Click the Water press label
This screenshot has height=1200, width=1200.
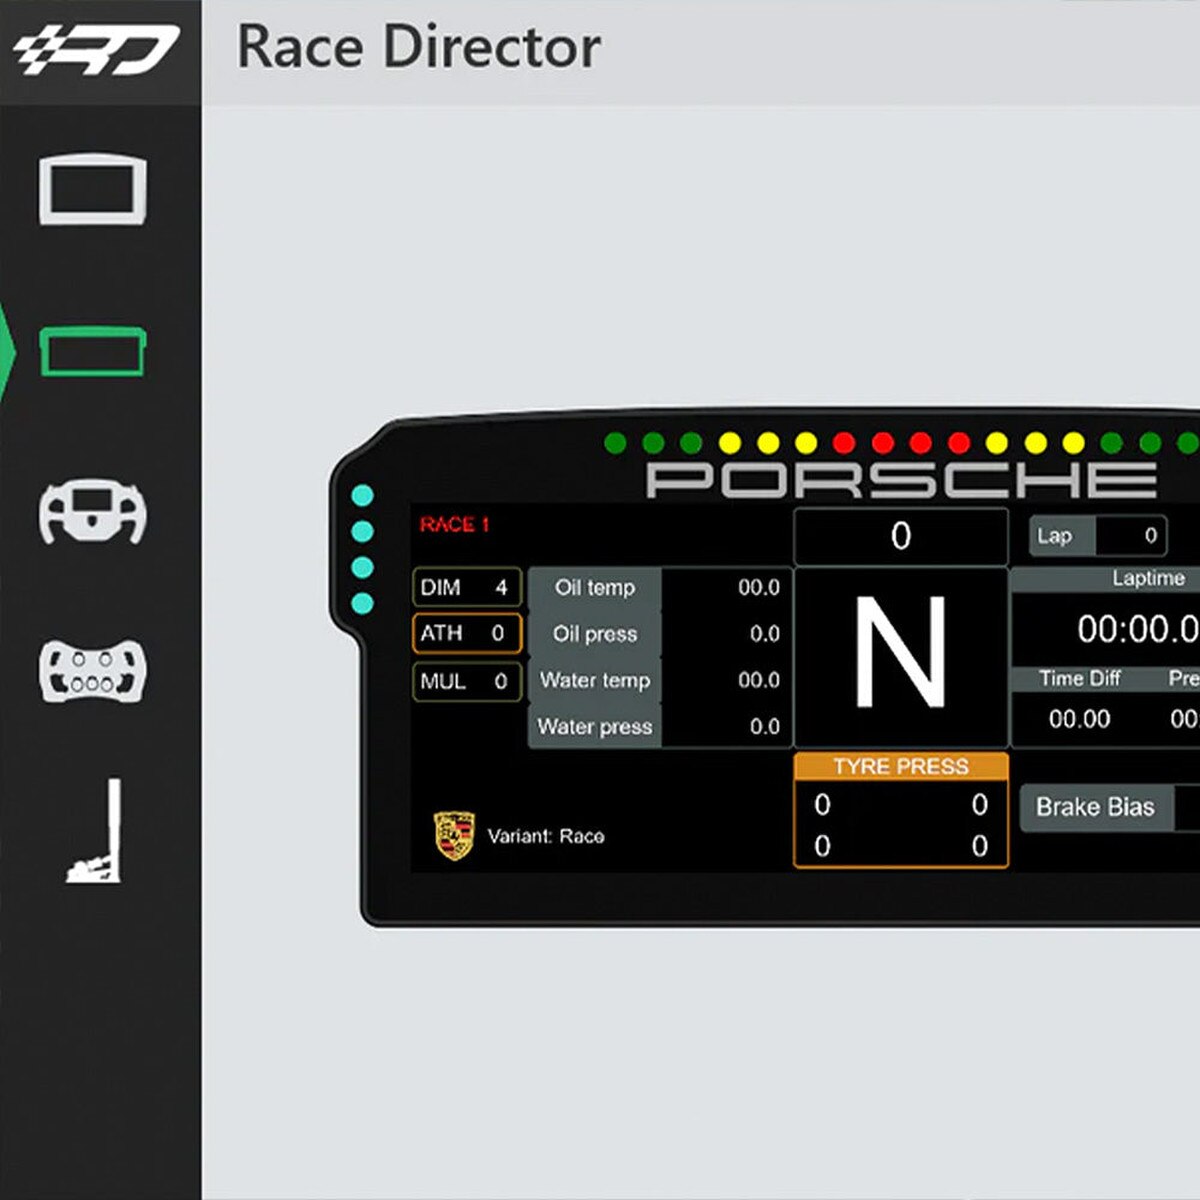pyautogui.click(x=595, y=727)
